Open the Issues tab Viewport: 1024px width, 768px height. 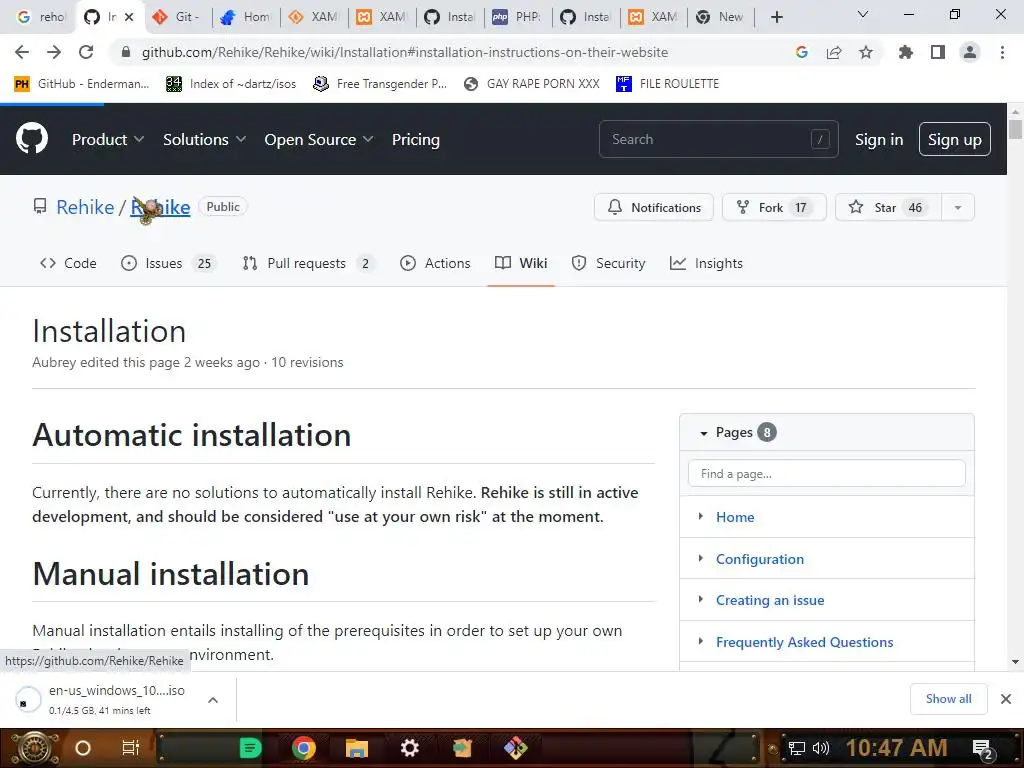coord(168,263)
